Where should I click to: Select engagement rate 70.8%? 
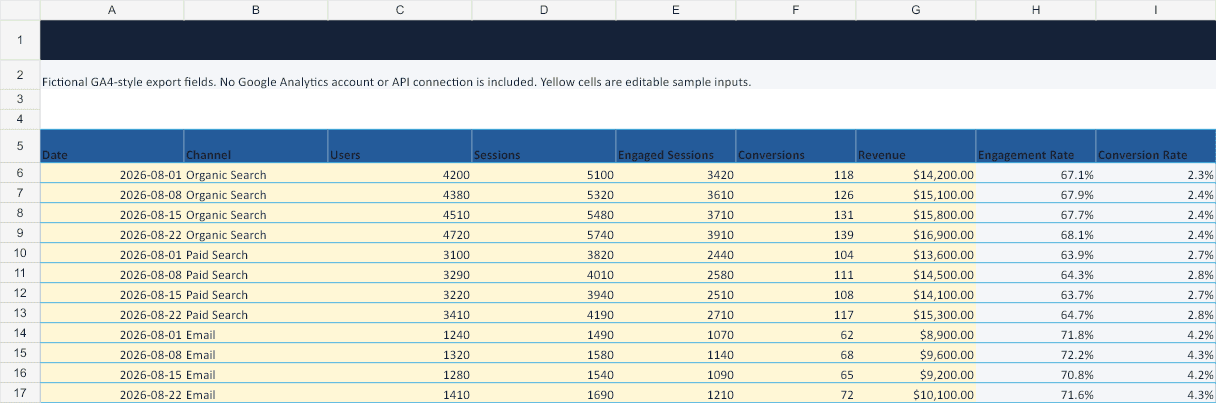1036,374
